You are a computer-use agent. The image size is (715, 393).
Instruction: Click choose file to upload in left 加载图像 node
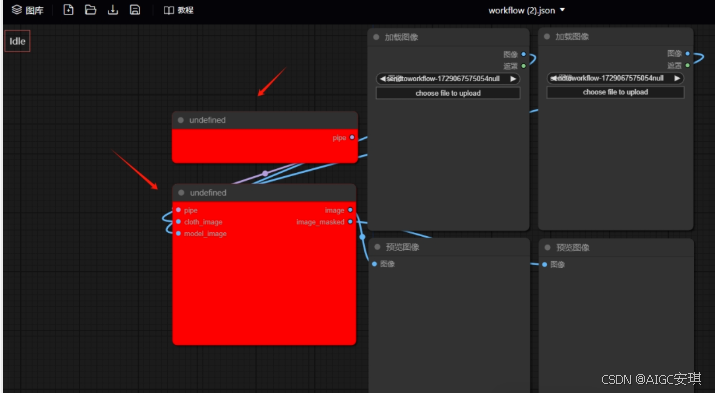tap(448, 93)
